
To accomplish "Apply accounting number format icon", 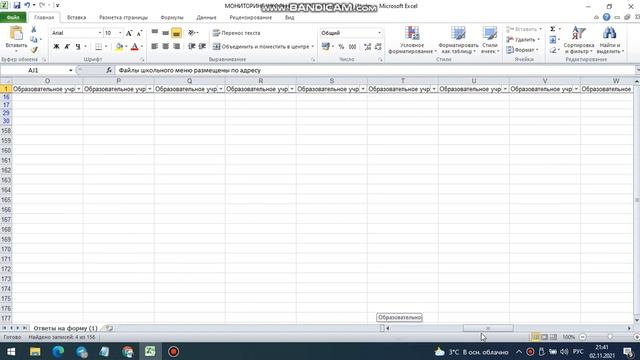I will [x=325, y=47].
